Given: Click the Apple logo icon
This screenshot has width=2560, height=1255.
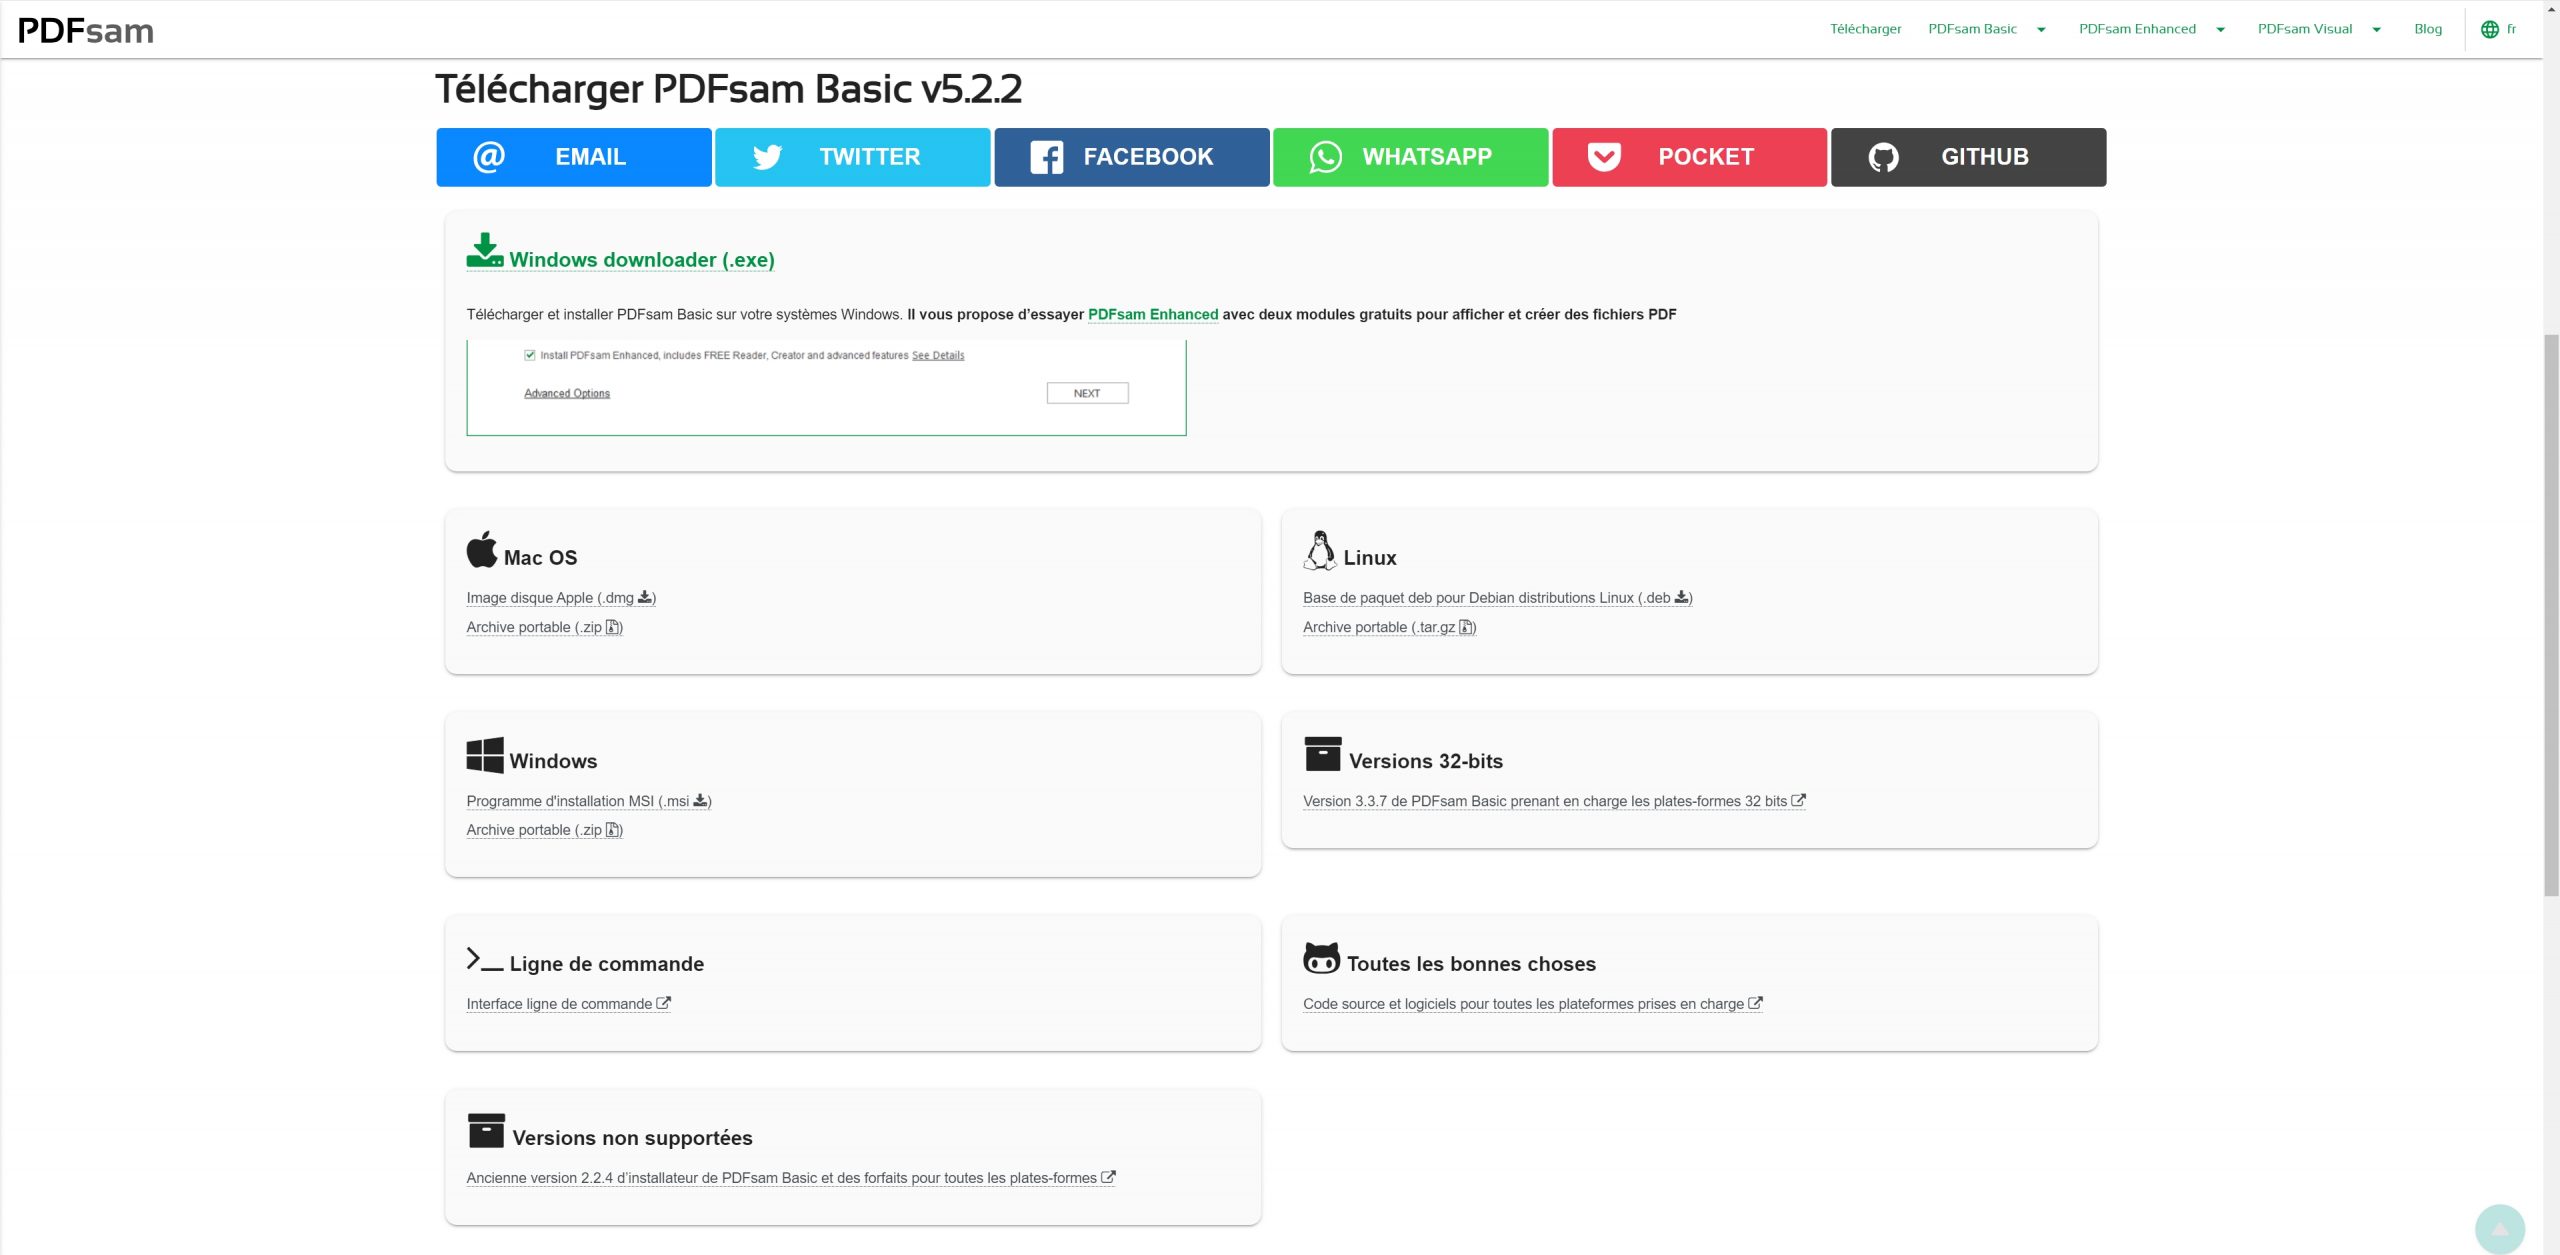Looking at the screenshot, I should [x=482, y=550].
